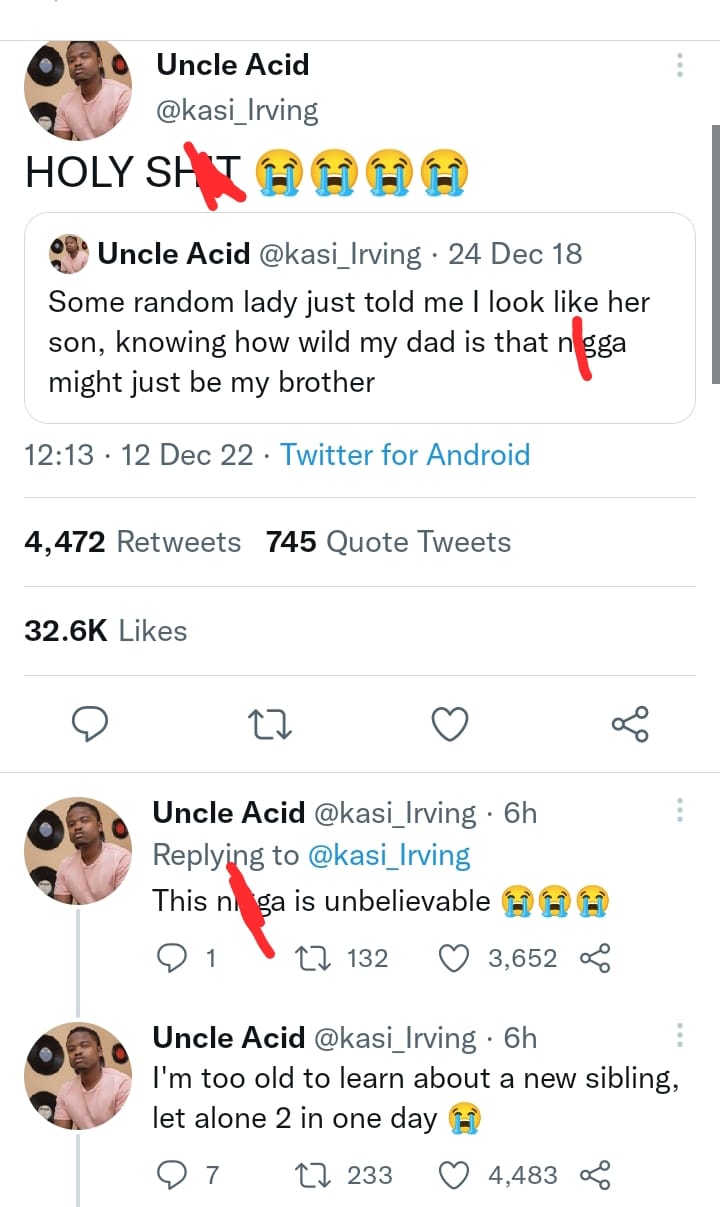View the 32.6K Likes list
Image resolution: width=720 pixels, height=1207 pixels.
tap(105, 631)
